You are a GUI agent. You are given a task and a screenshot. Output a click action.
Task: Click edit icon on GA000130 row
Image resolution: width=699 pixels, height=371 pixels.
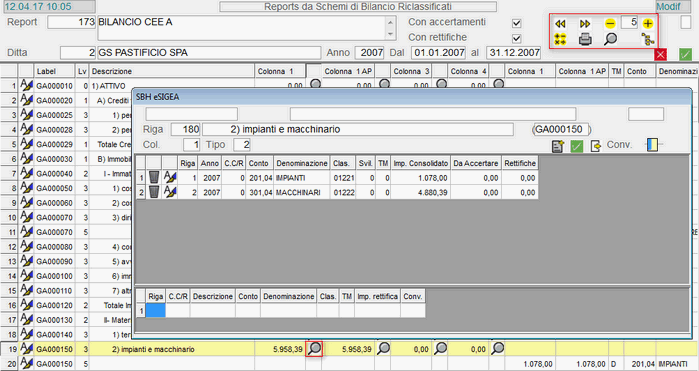pyautogui.click(x=26, y=320)
